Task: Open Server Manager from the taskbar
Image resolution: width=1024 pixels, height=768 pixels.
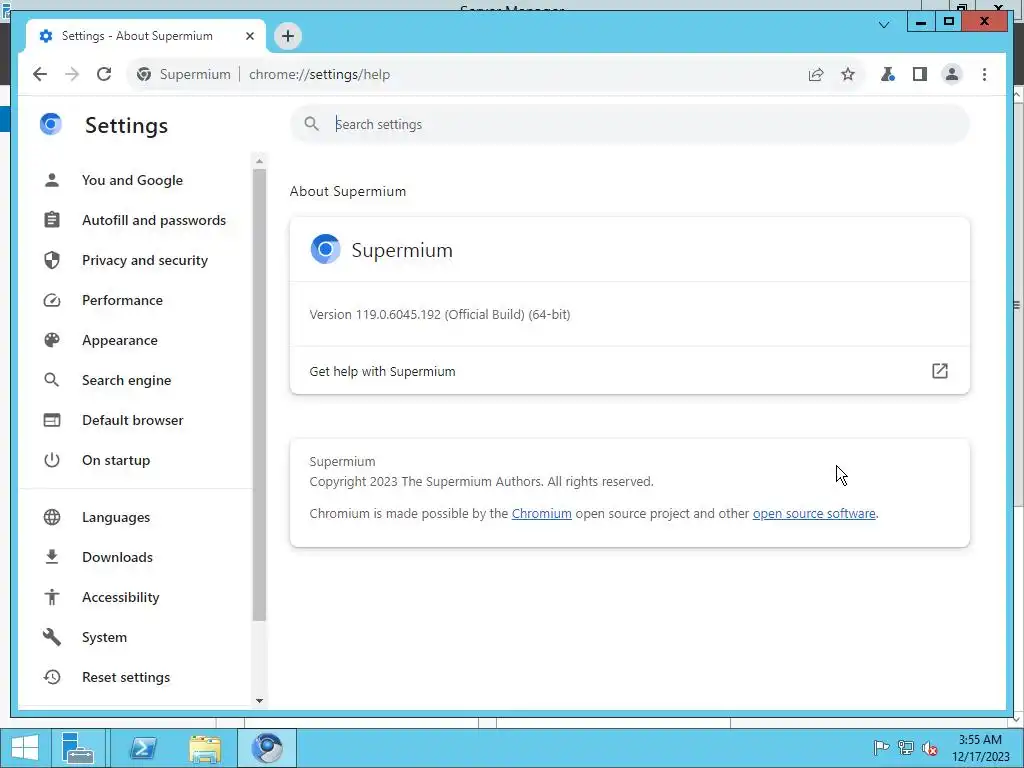Action: pos(78,748)
